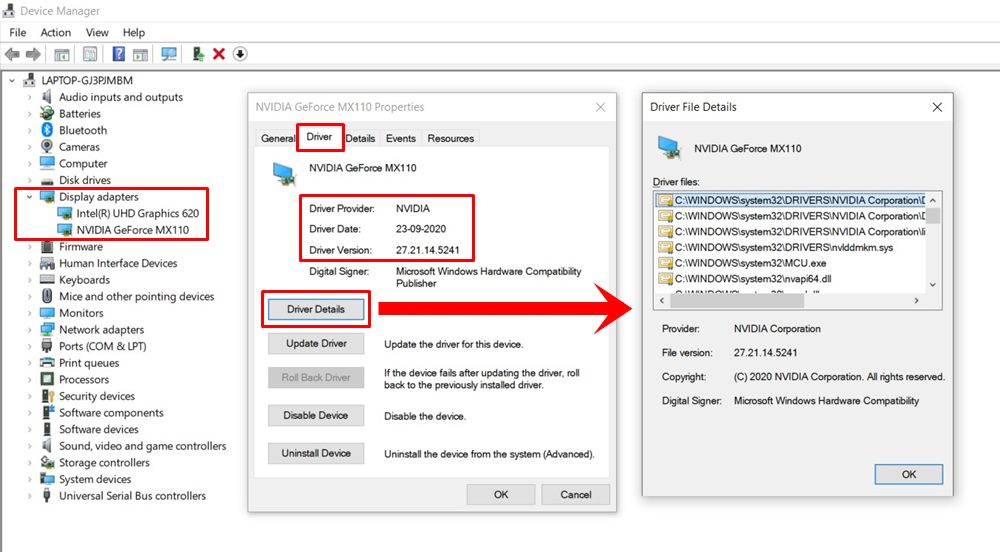Click the Storage controllers category icon
This screenshot has height=552, width=1000.
[x=47, y=462]
